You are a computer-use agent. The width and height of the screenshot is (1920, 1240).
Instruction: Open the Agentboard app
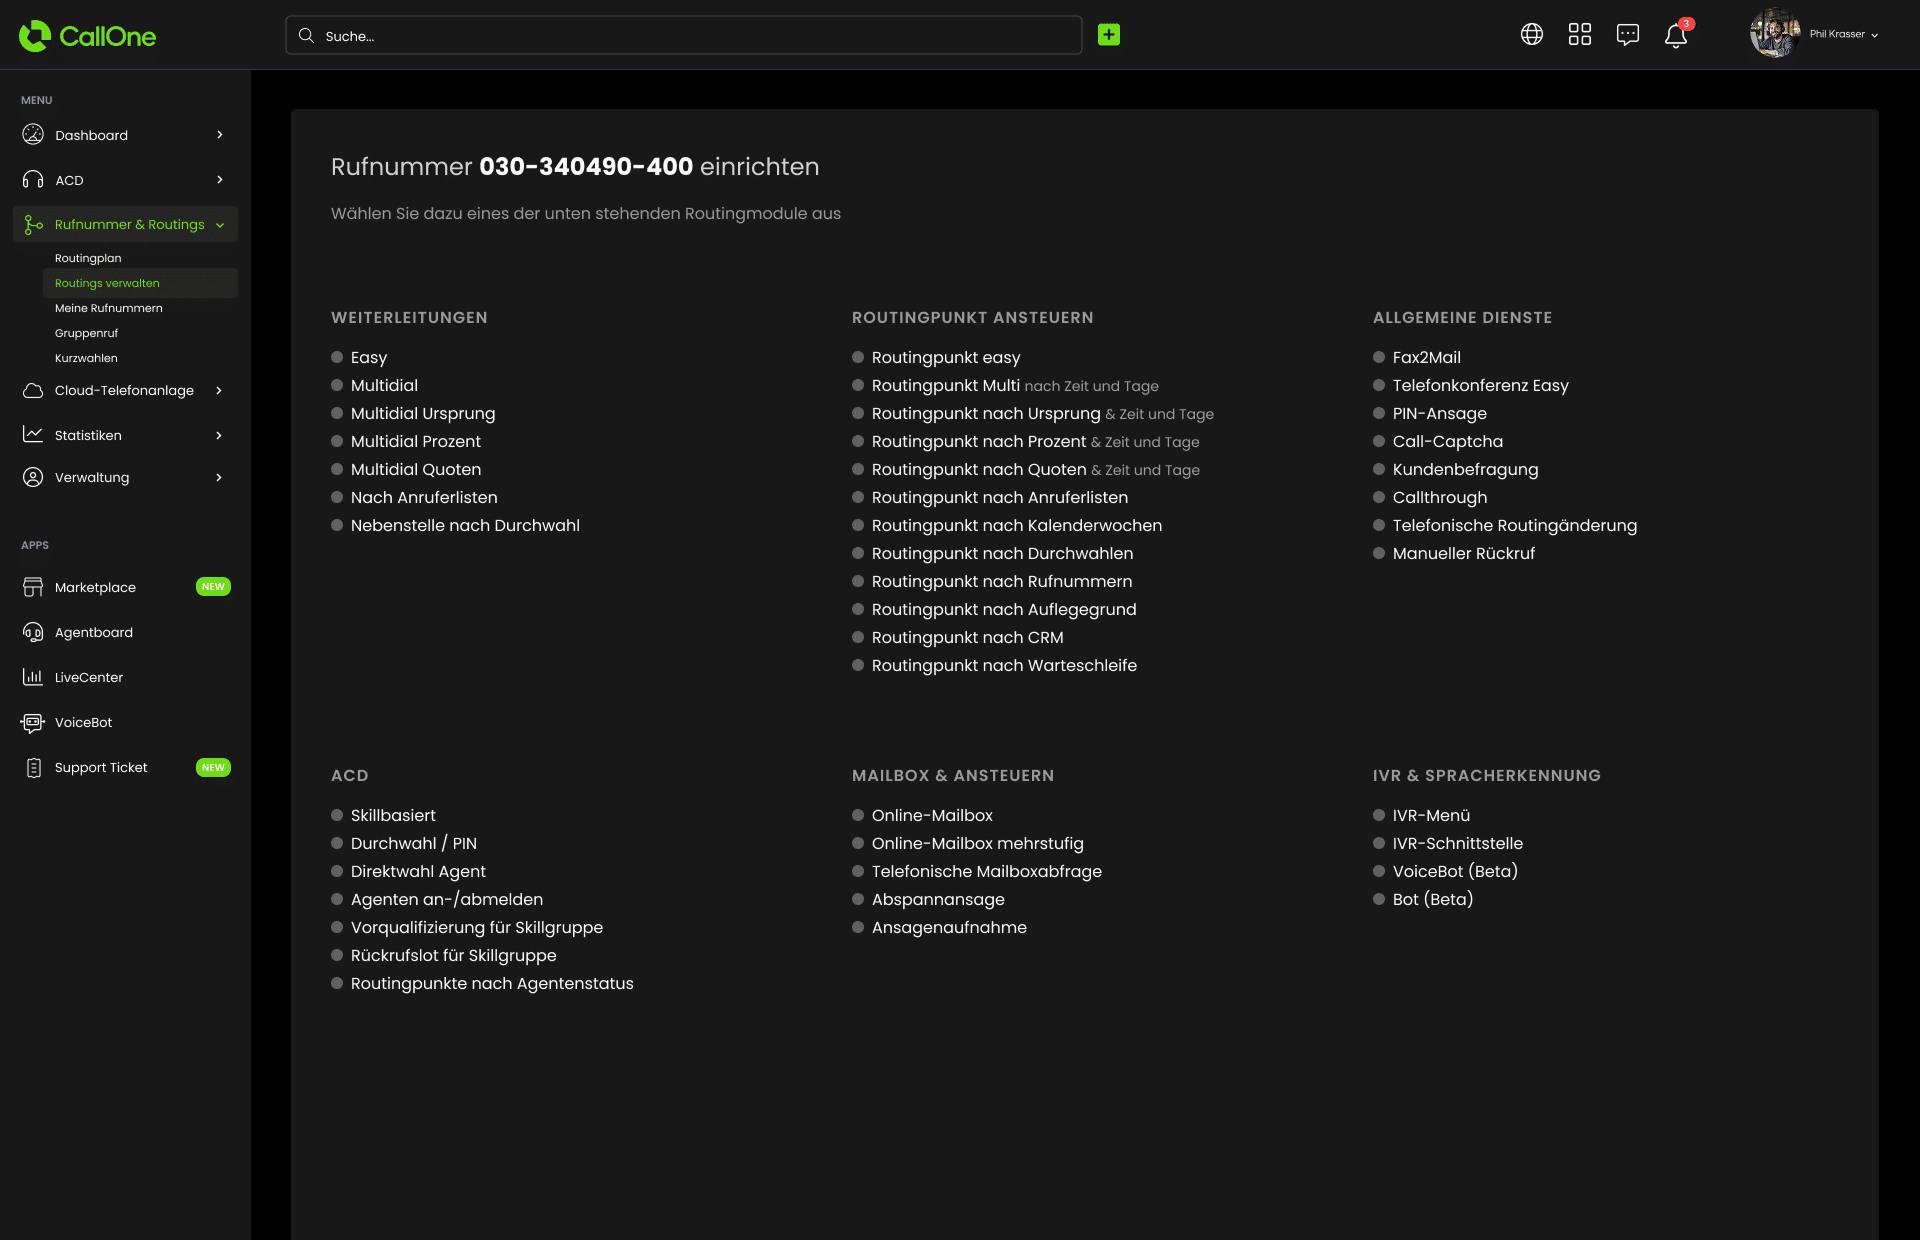pyautogui.click(x=93, y=632)
